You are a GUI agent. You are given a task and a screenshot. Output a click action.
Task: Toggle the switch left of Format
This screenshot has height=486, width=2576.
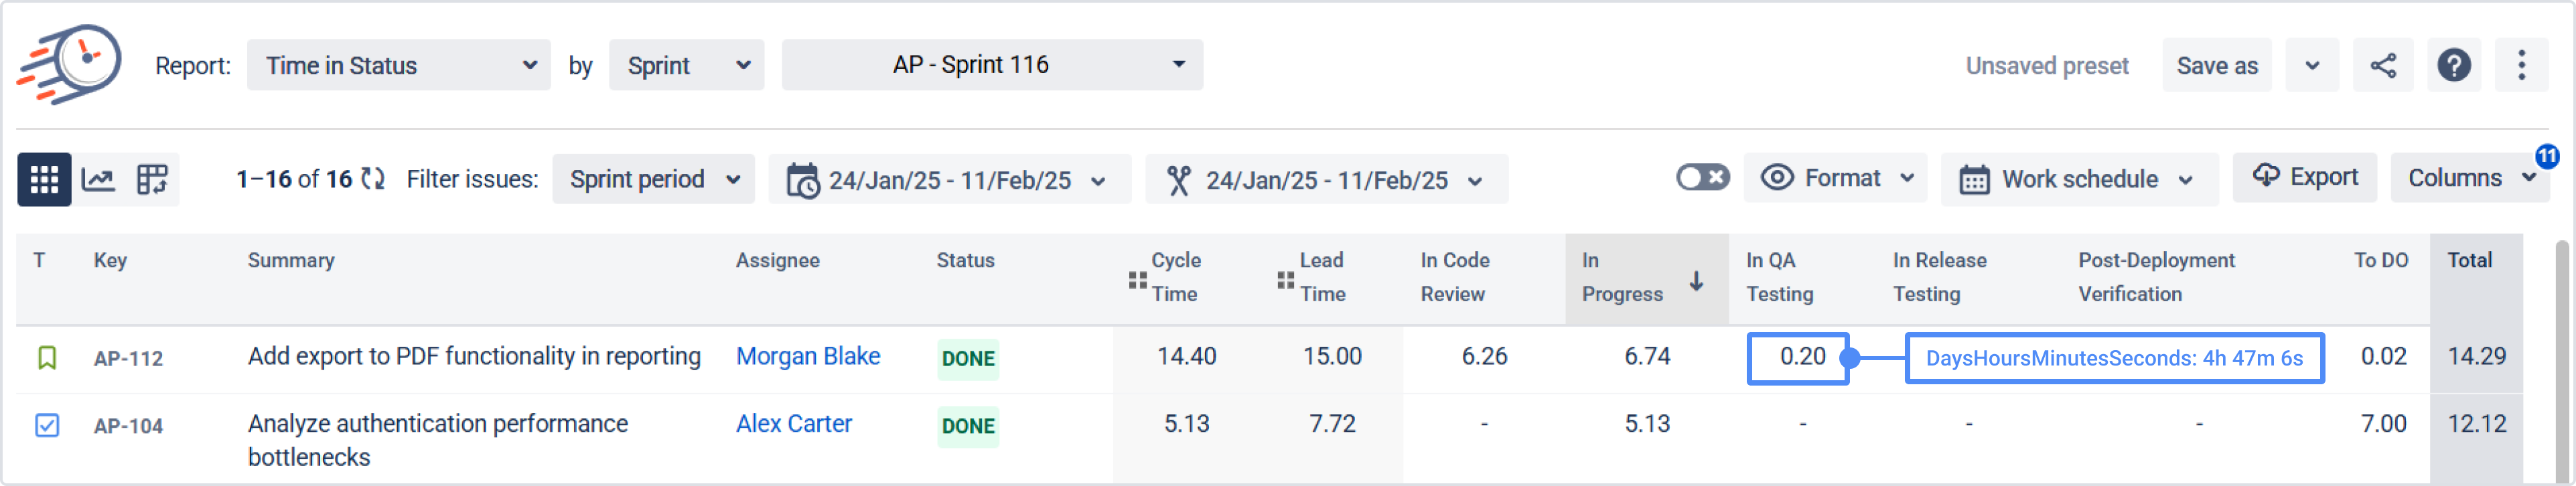tap(1702, 178)
